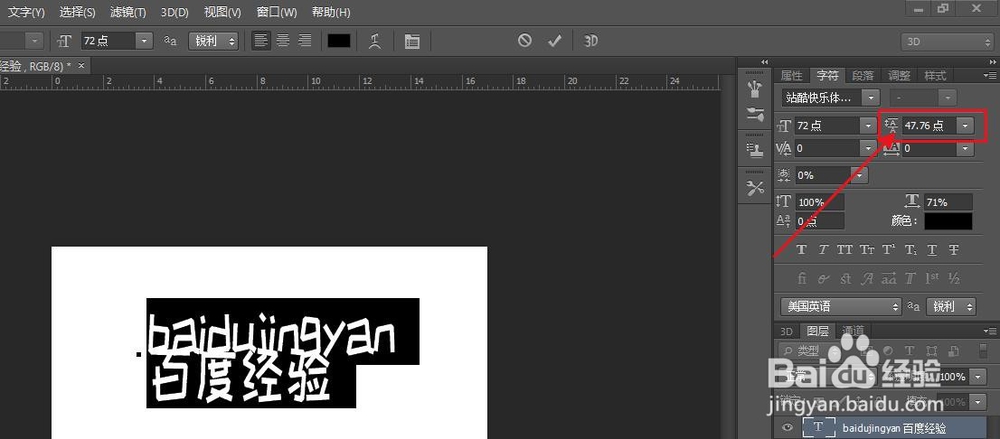Toggle standard ligatures fi button
Screen dimensions: 1000x439
(x=802, y=279)
